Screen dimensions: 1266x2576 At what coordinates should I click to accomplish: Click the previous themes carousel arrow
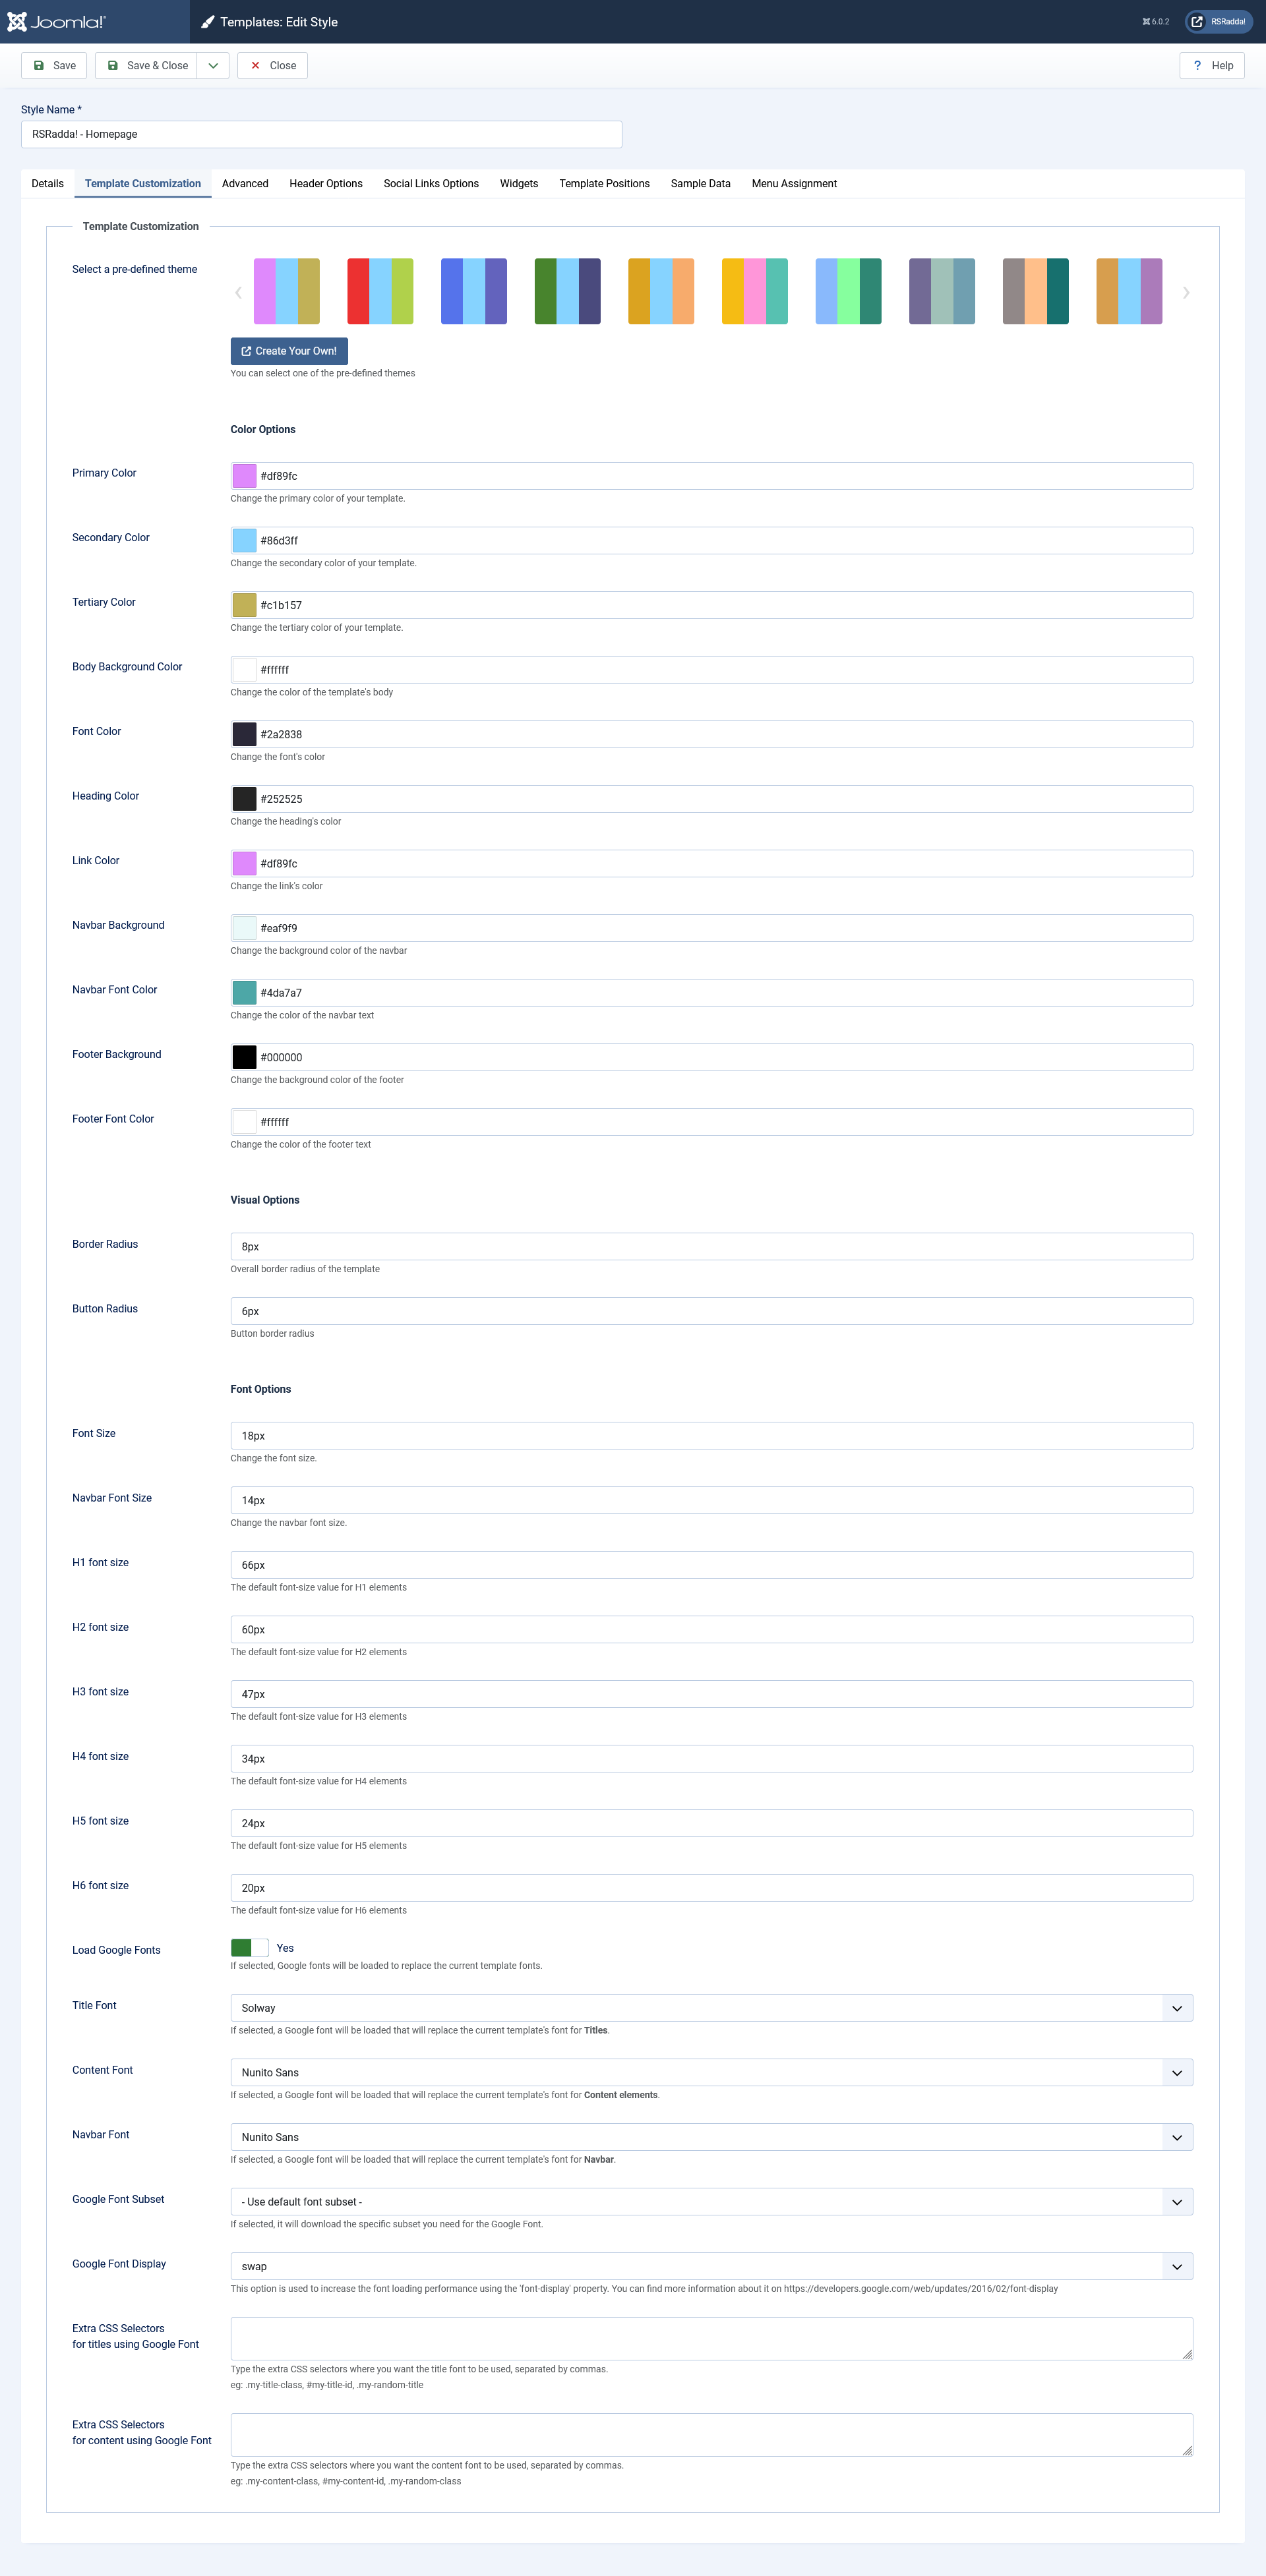coord(238,293)
